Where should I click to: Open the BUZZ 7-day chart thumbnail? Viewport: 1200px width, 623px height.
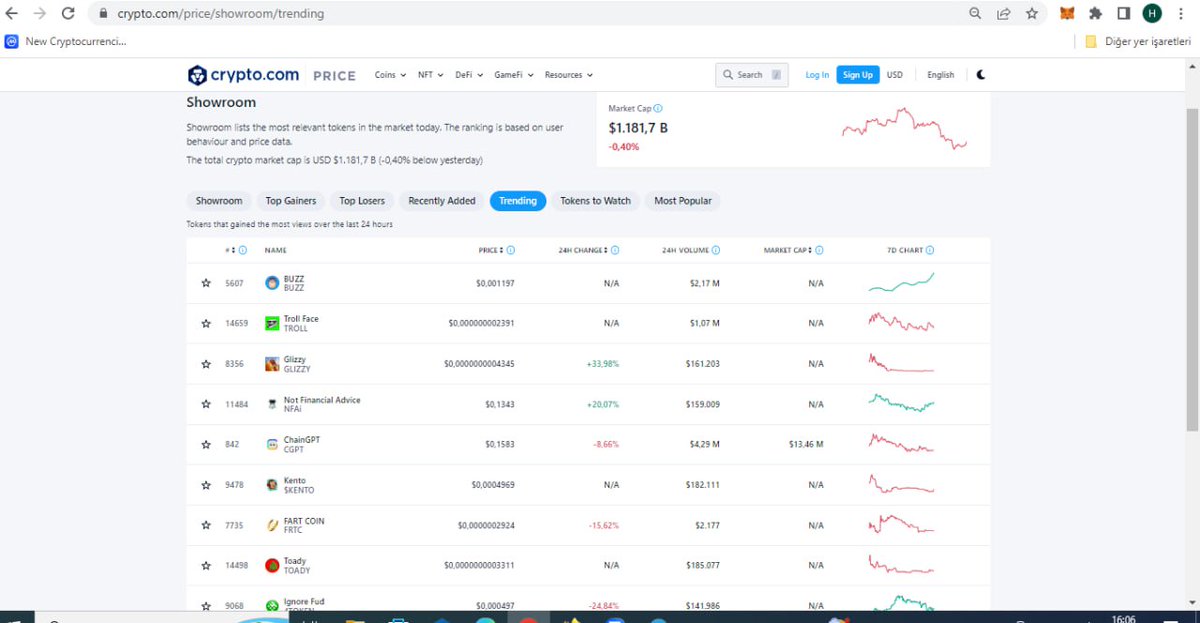[901, 283]
